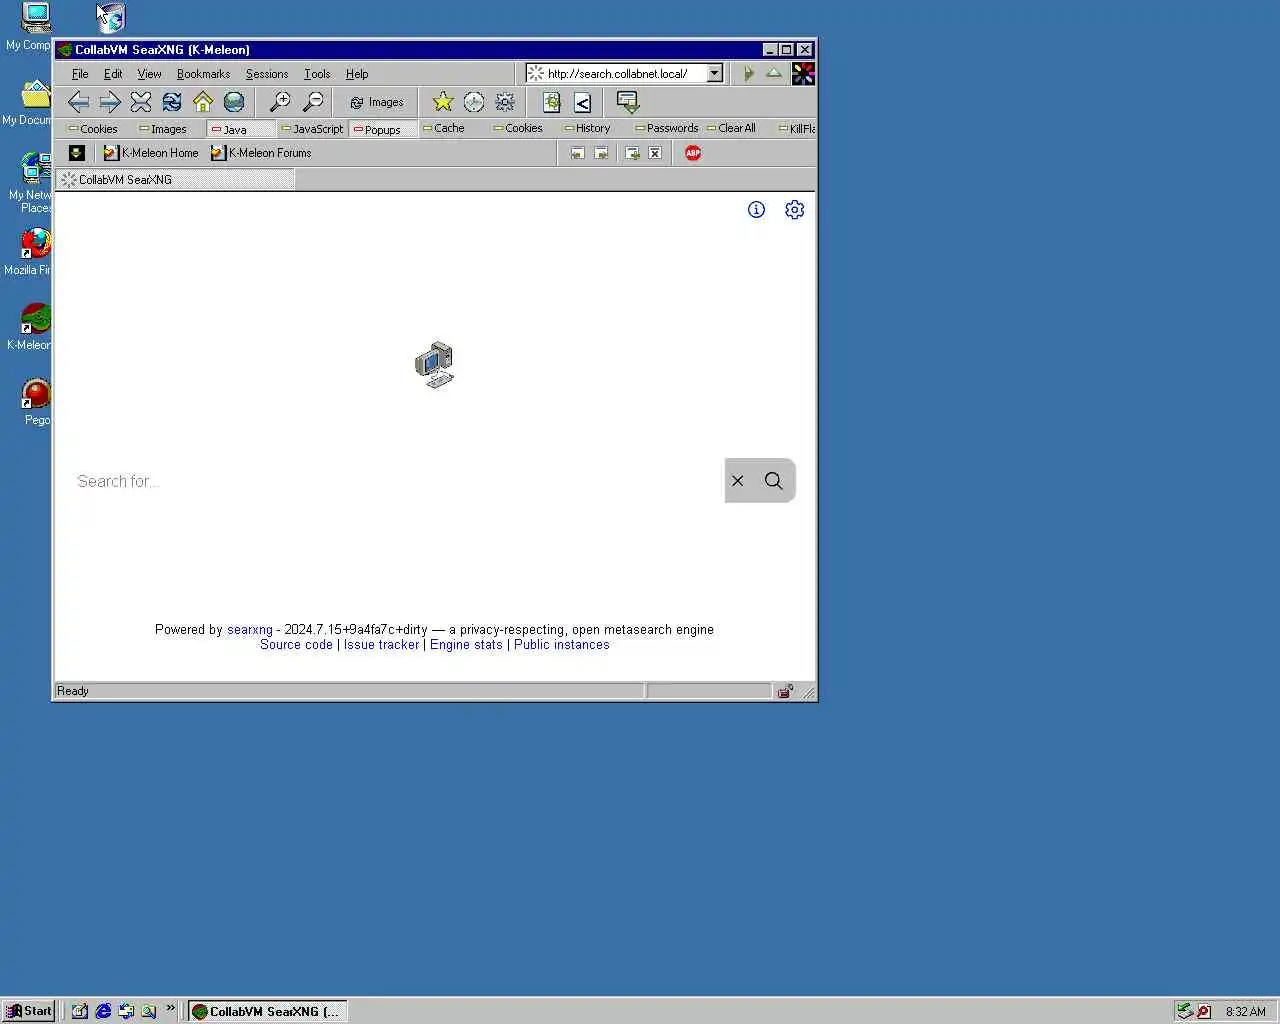Screen dimensions: 1280x1024
Task: Stop page loading with the X icon
Action: (141, 102)
